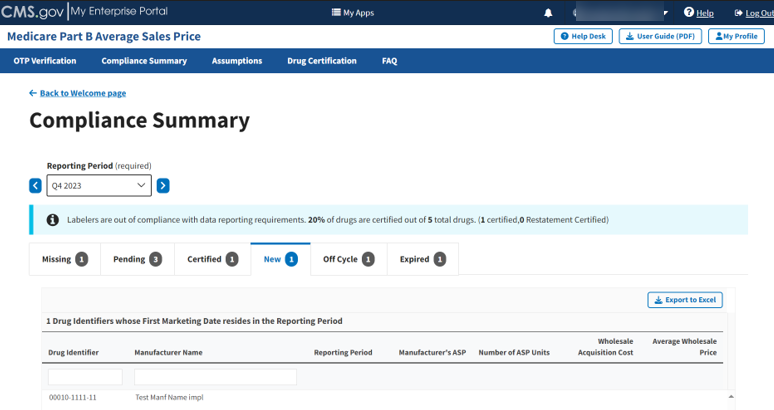The width and height of the screenshot is (774, 410).
Task: Go to Drug Certification page
Action: (322, 61)
